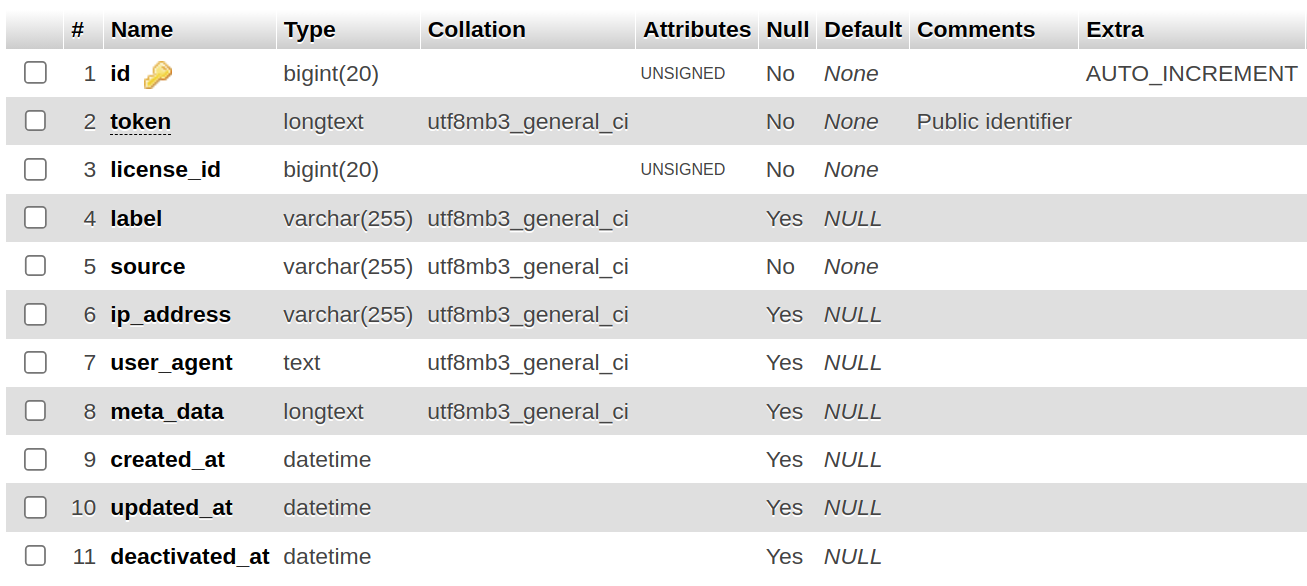
Task: Check the license_id row checkbox
Action: click(x=36, y=170)
